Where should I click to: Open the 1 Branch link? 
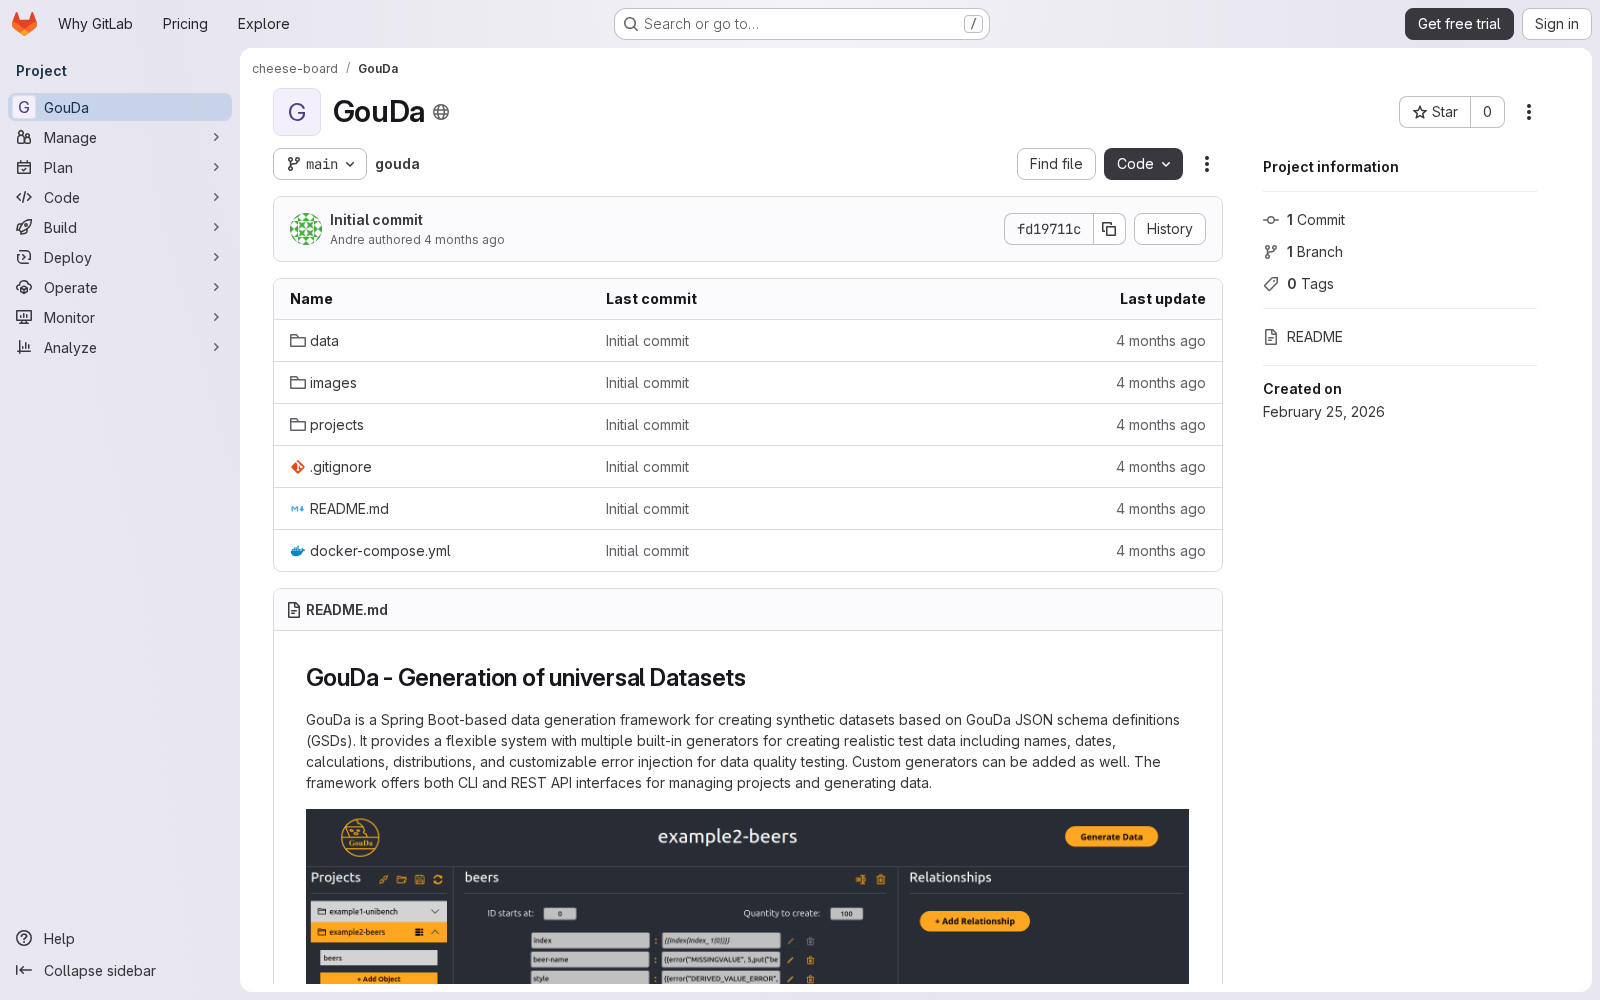1314,252
